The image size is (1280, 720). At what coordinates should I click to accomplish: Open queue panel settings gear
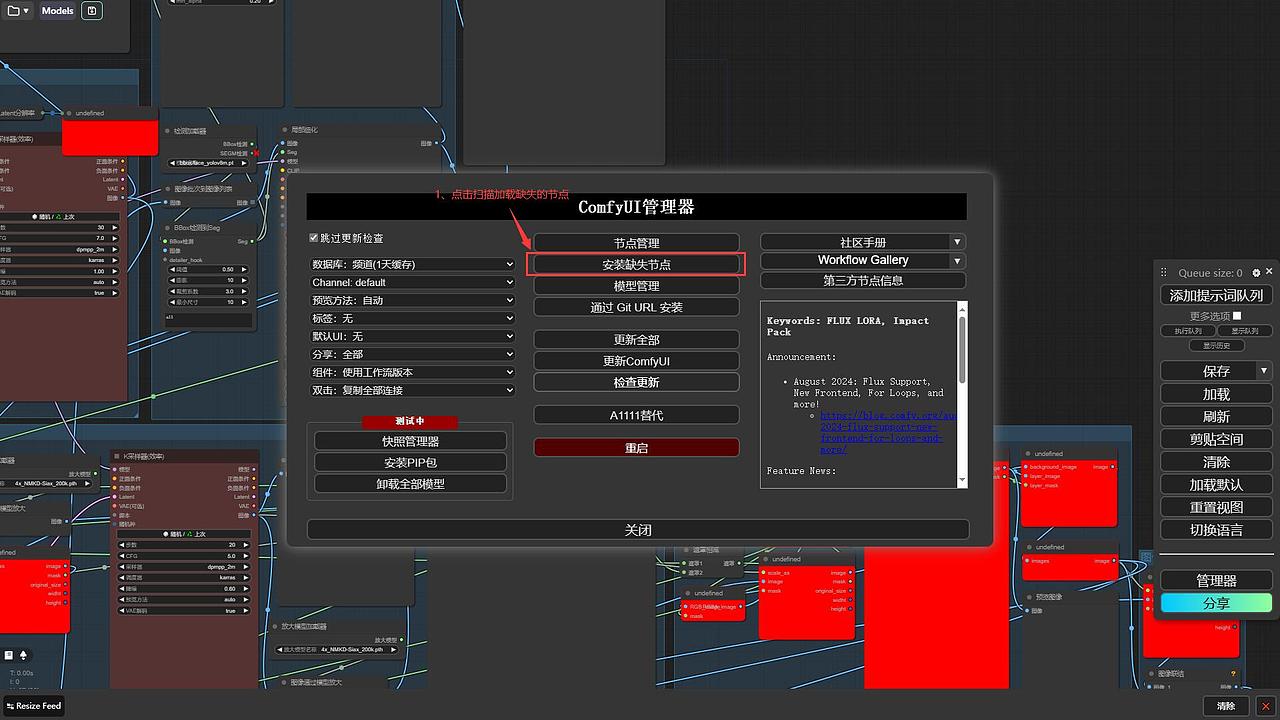[1257, 272]
